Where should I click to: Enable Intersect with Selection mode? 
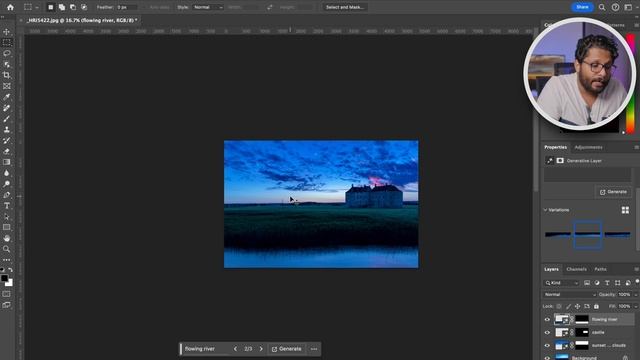(84, 7)
